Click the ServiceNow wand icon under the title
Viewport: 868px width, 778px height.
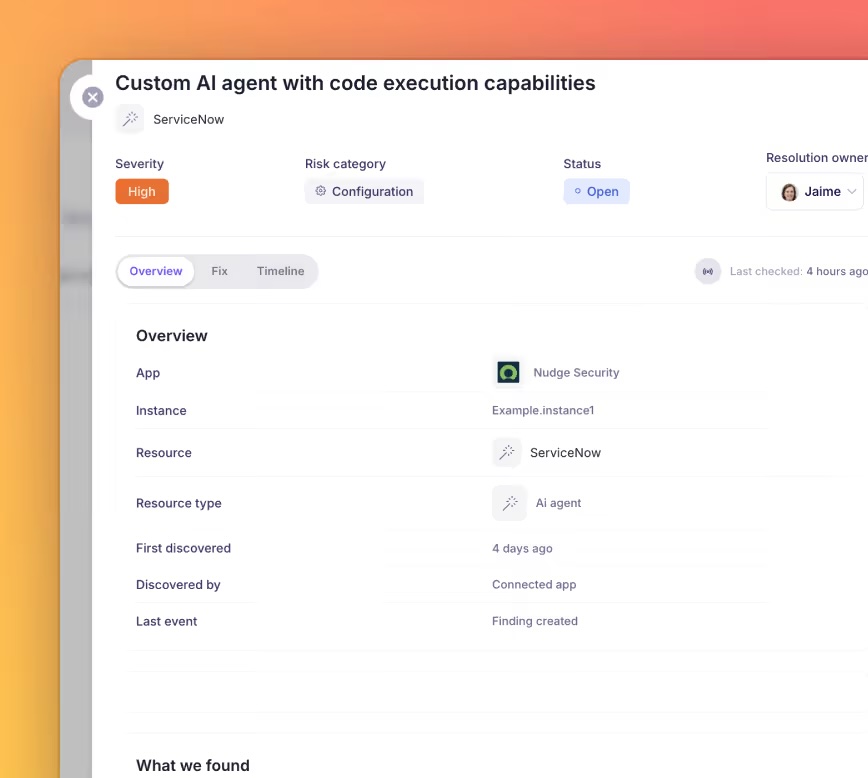(130, 119)
